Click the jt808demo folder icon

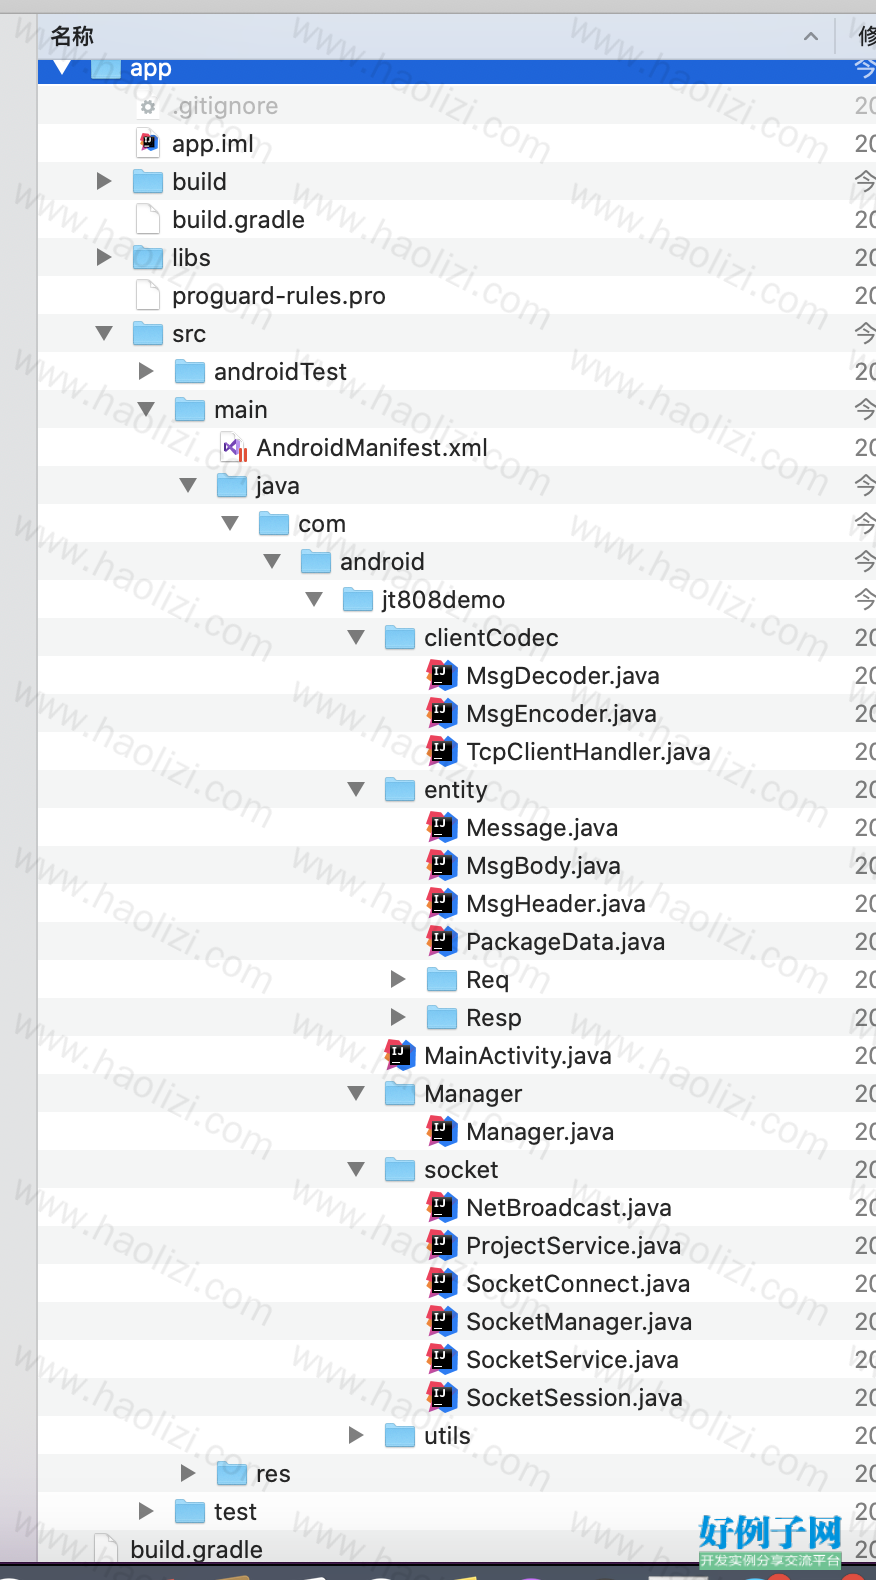358,599
